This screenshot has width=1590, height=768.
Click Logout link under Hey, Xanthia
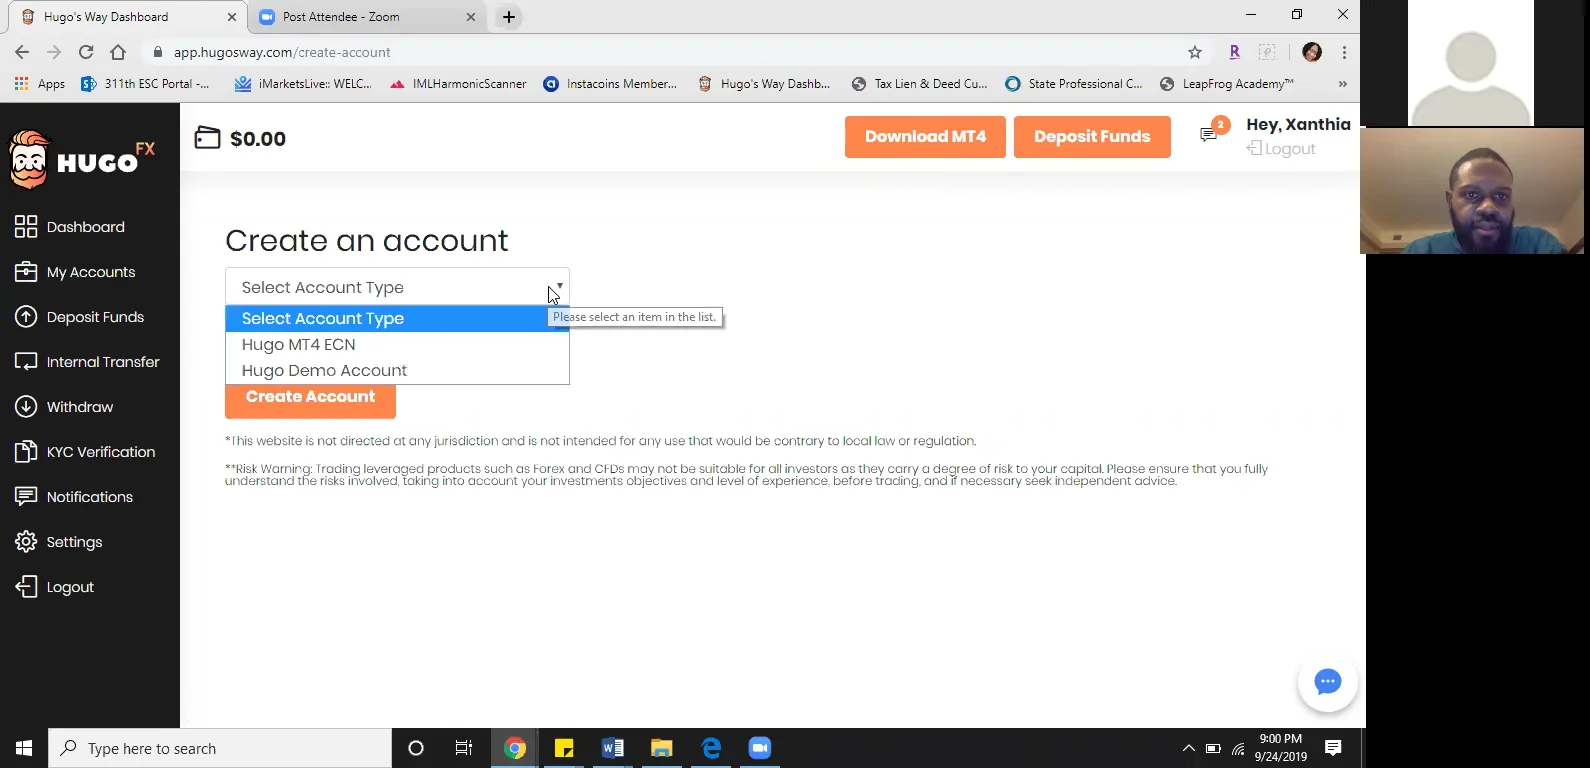(1281, 149)
